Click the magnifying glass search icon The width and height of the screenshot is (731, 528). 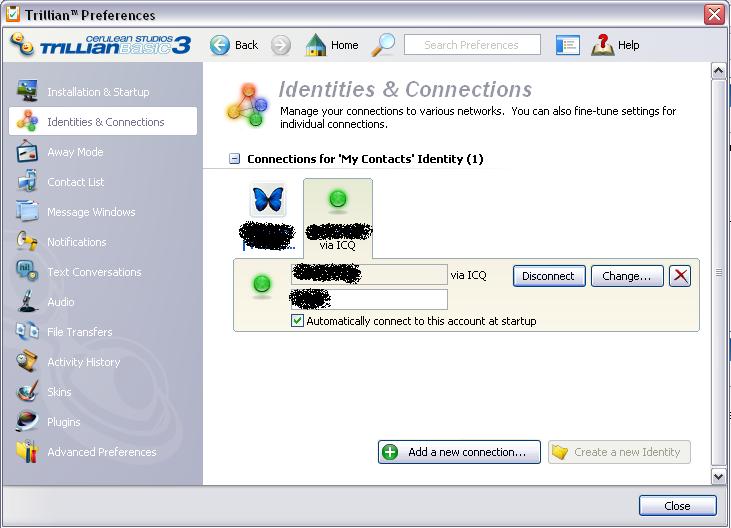[383, 45]
